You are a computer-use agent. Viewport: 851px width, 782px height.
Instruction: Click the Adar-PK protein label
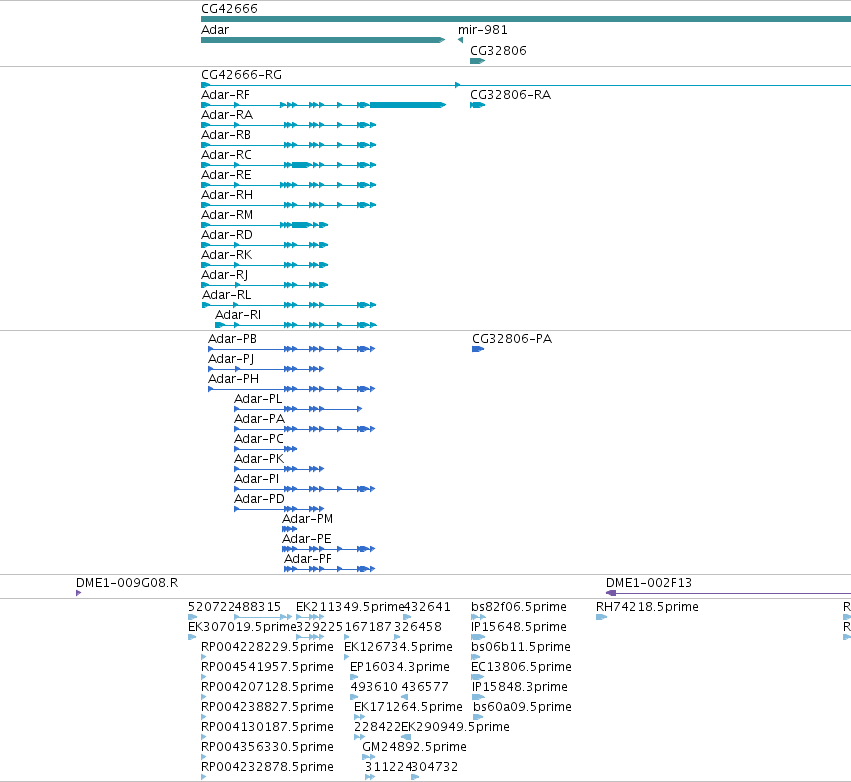[259, 459]
